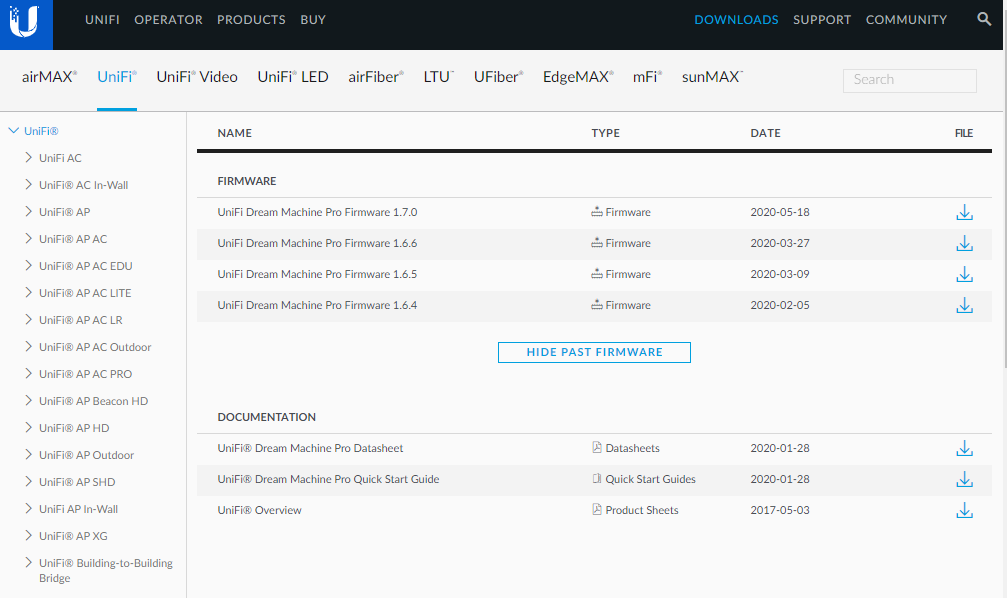Viewport: 1007px width, 598px height.
Task: Click the Ubiquiti logo icon
Action: point(27,22)
